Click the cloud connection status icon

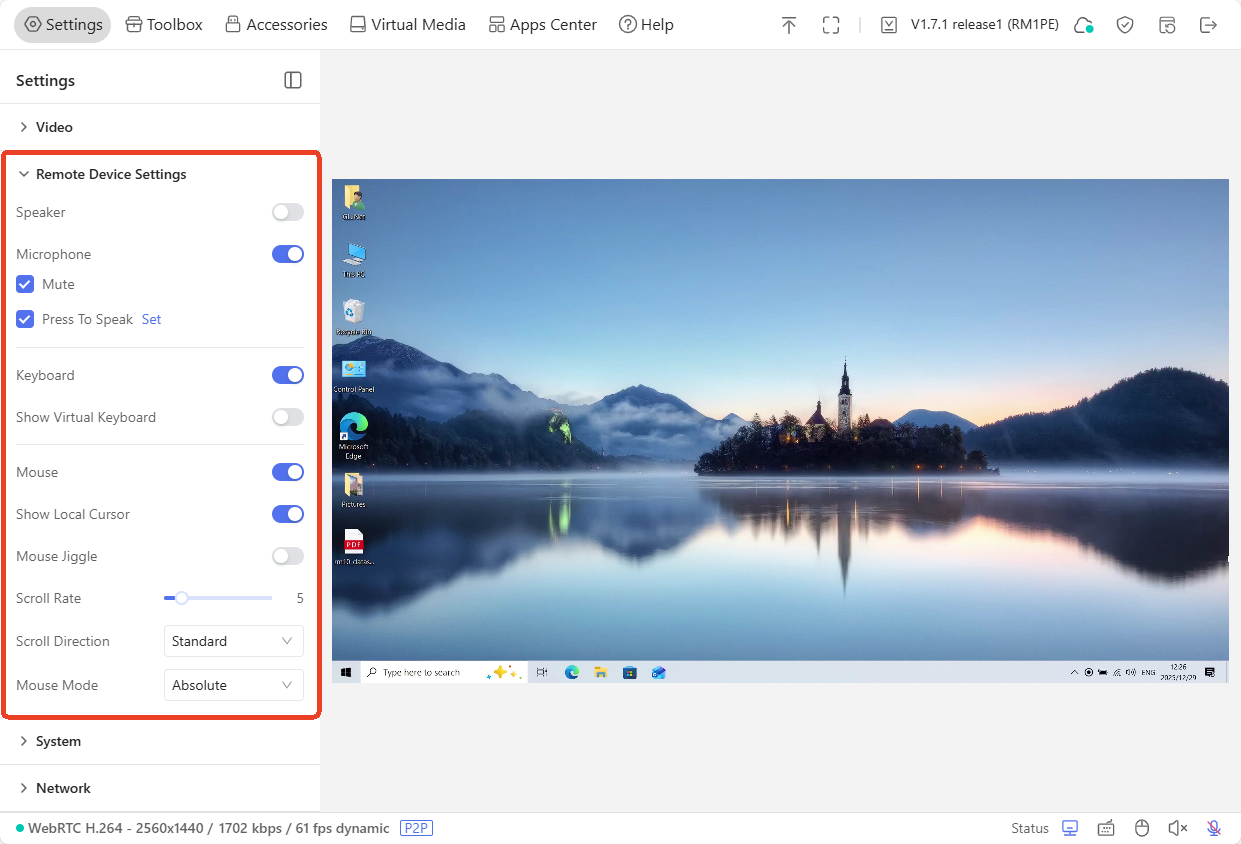coord(1083,25)
